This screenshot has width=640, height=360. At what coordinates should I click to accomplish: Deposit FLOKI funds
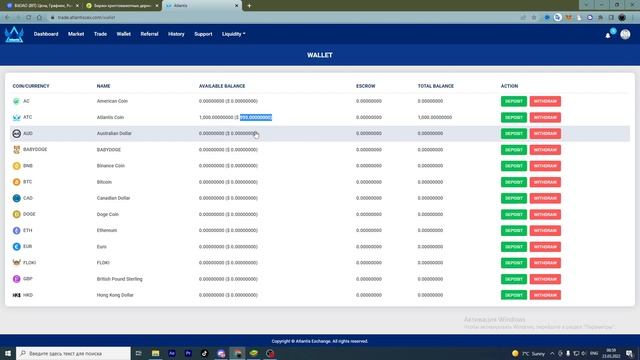click(514, 263)
